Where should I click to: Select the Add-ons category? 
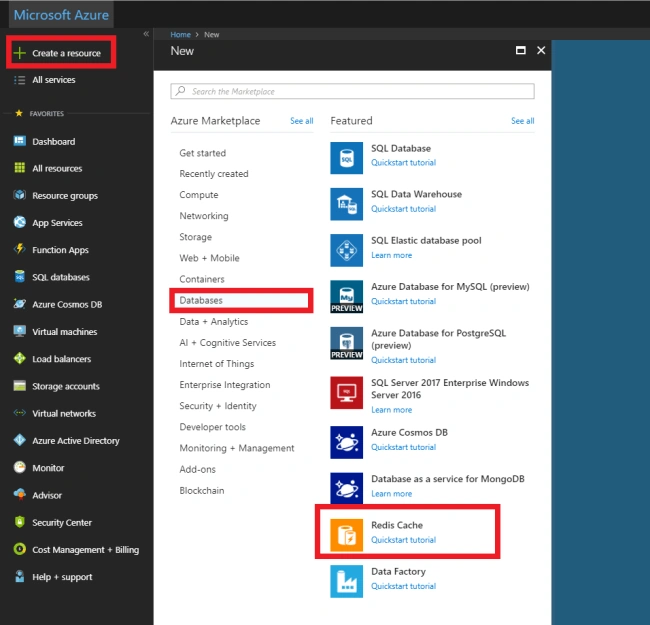pos(197,469)
